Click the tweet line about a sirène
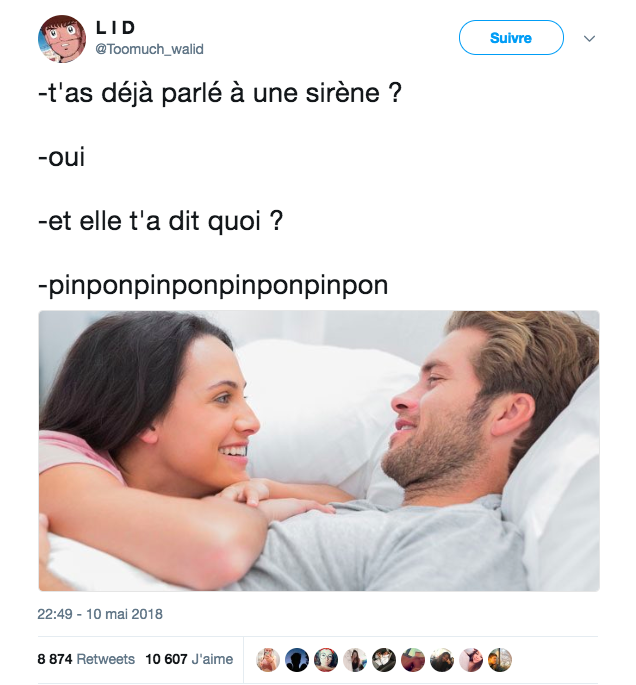 [220, 93]
